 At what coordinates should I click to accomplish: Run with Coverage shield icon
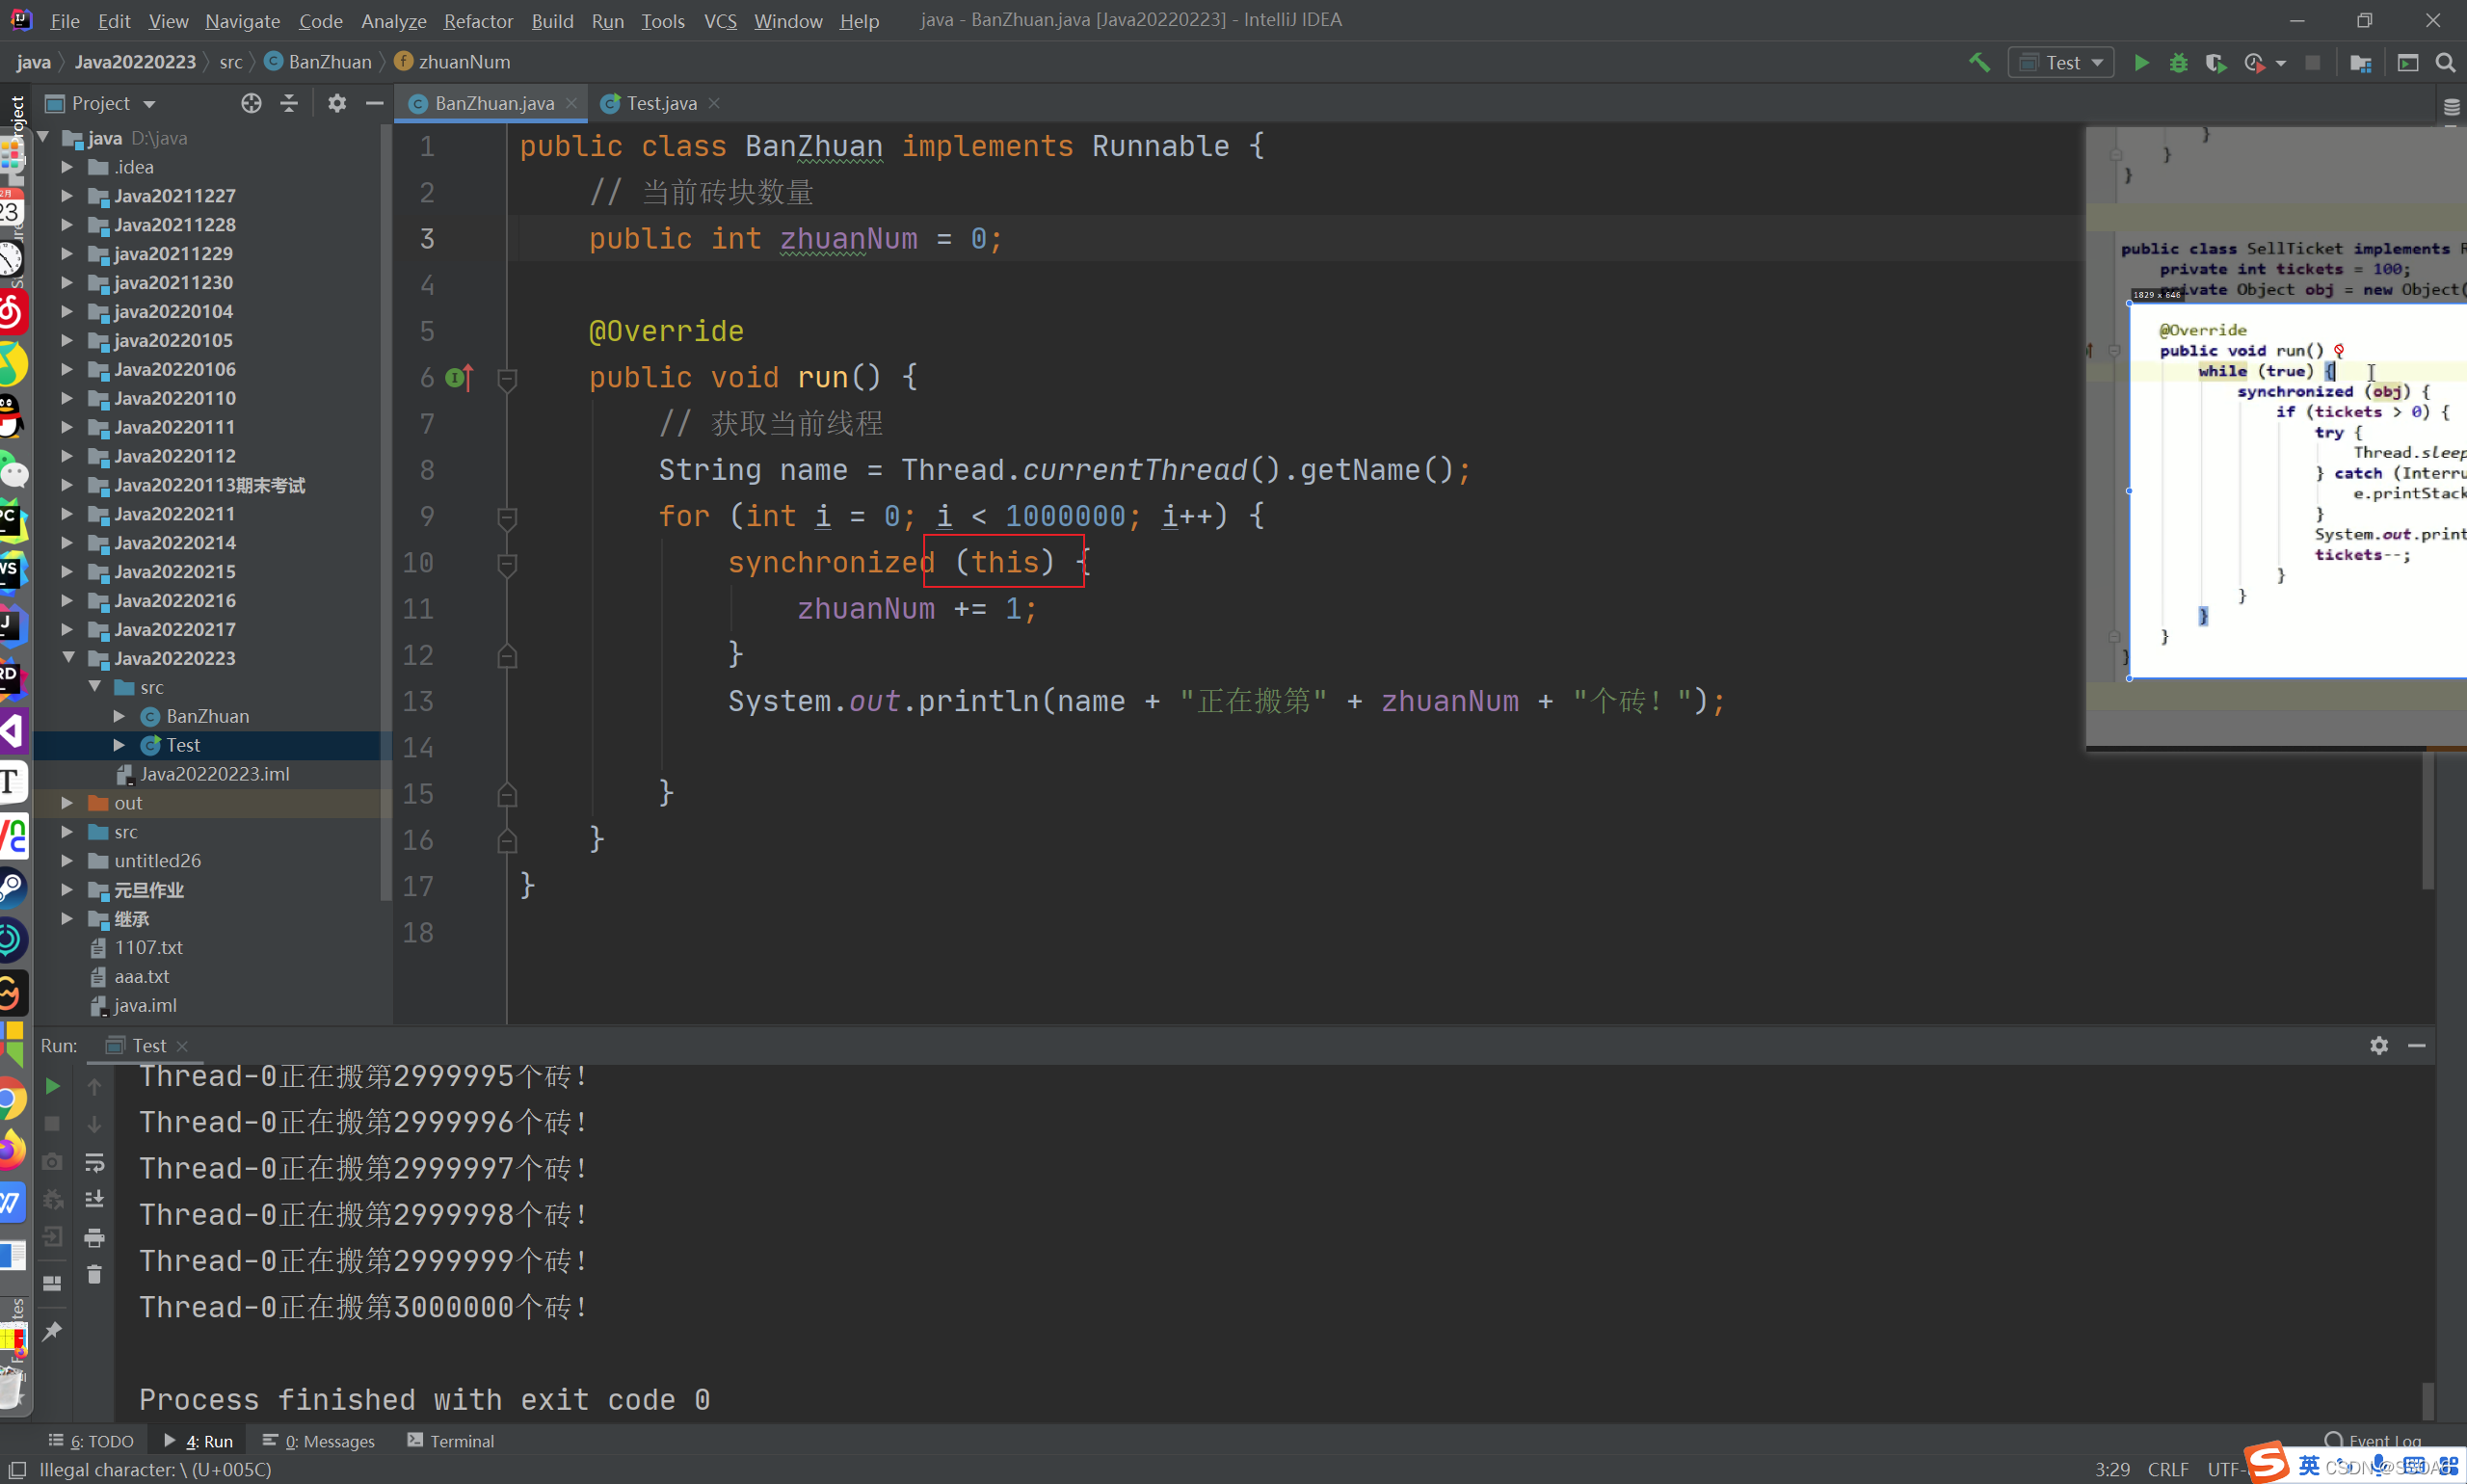pos(2215,62)
